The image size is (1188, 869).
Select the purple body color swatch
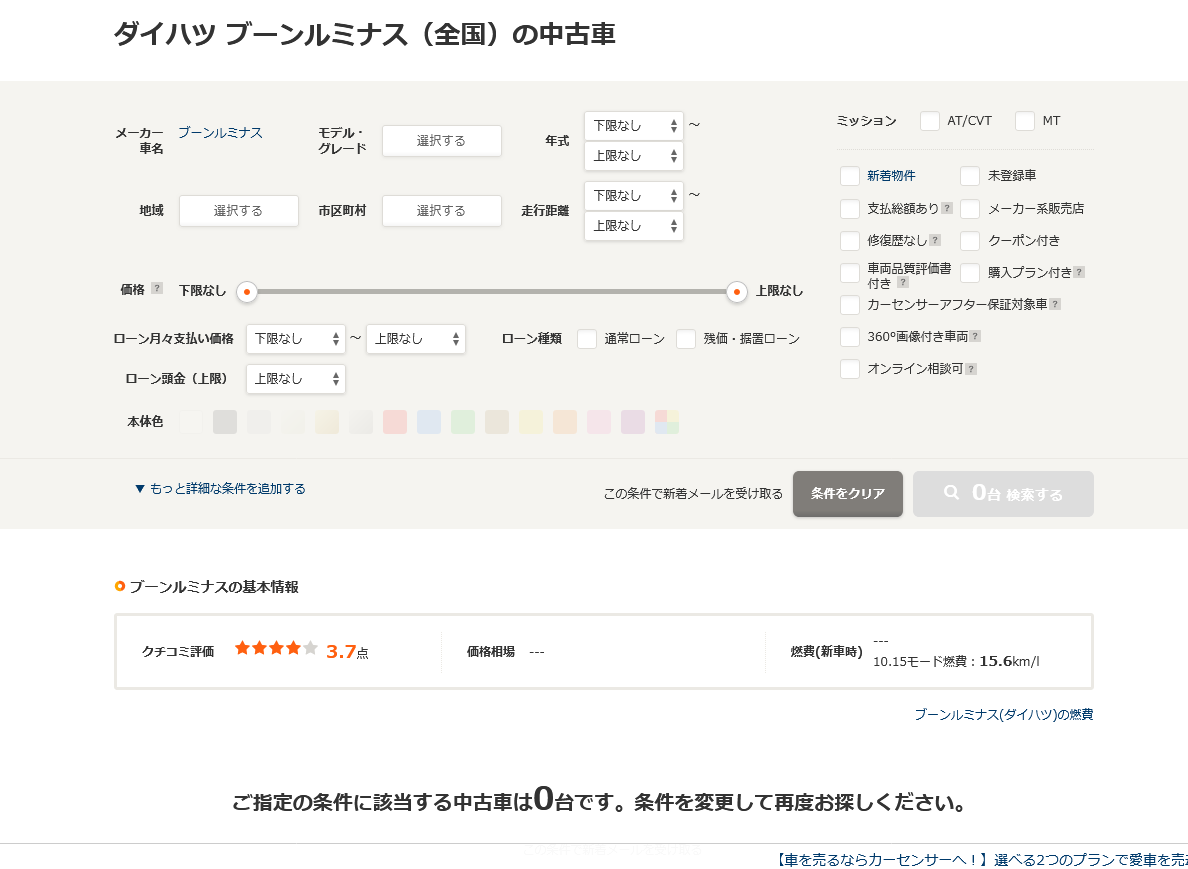point(633,422)
